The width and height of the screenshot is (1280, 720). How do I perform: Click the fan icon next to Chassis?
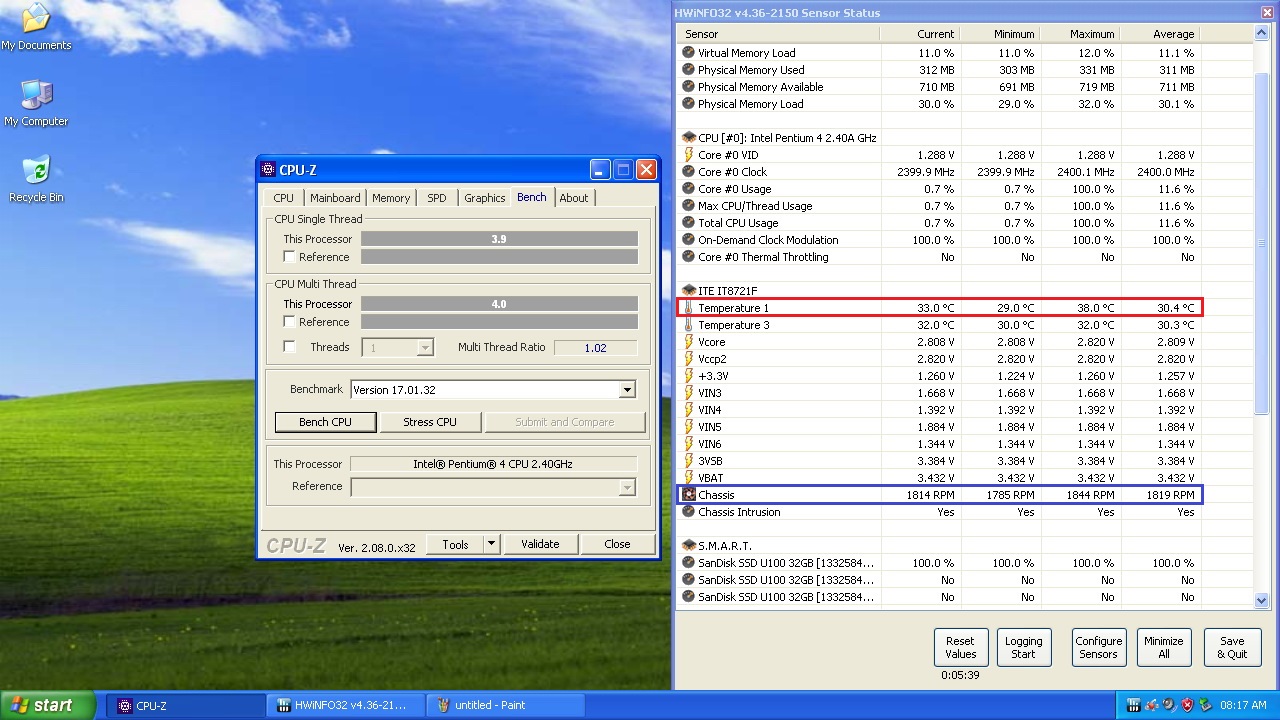click(688, 495)
